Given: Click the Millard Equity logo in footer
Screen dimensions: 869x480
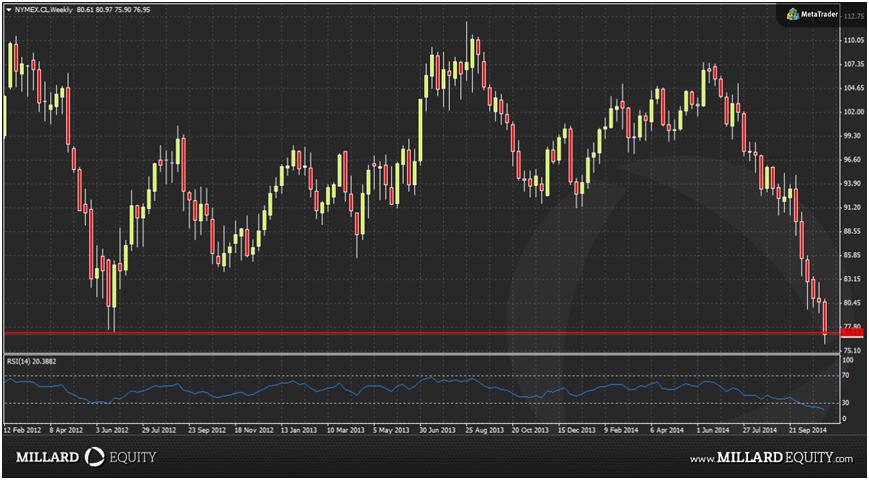Looking at the screenshot, I should tap(86, 457).
